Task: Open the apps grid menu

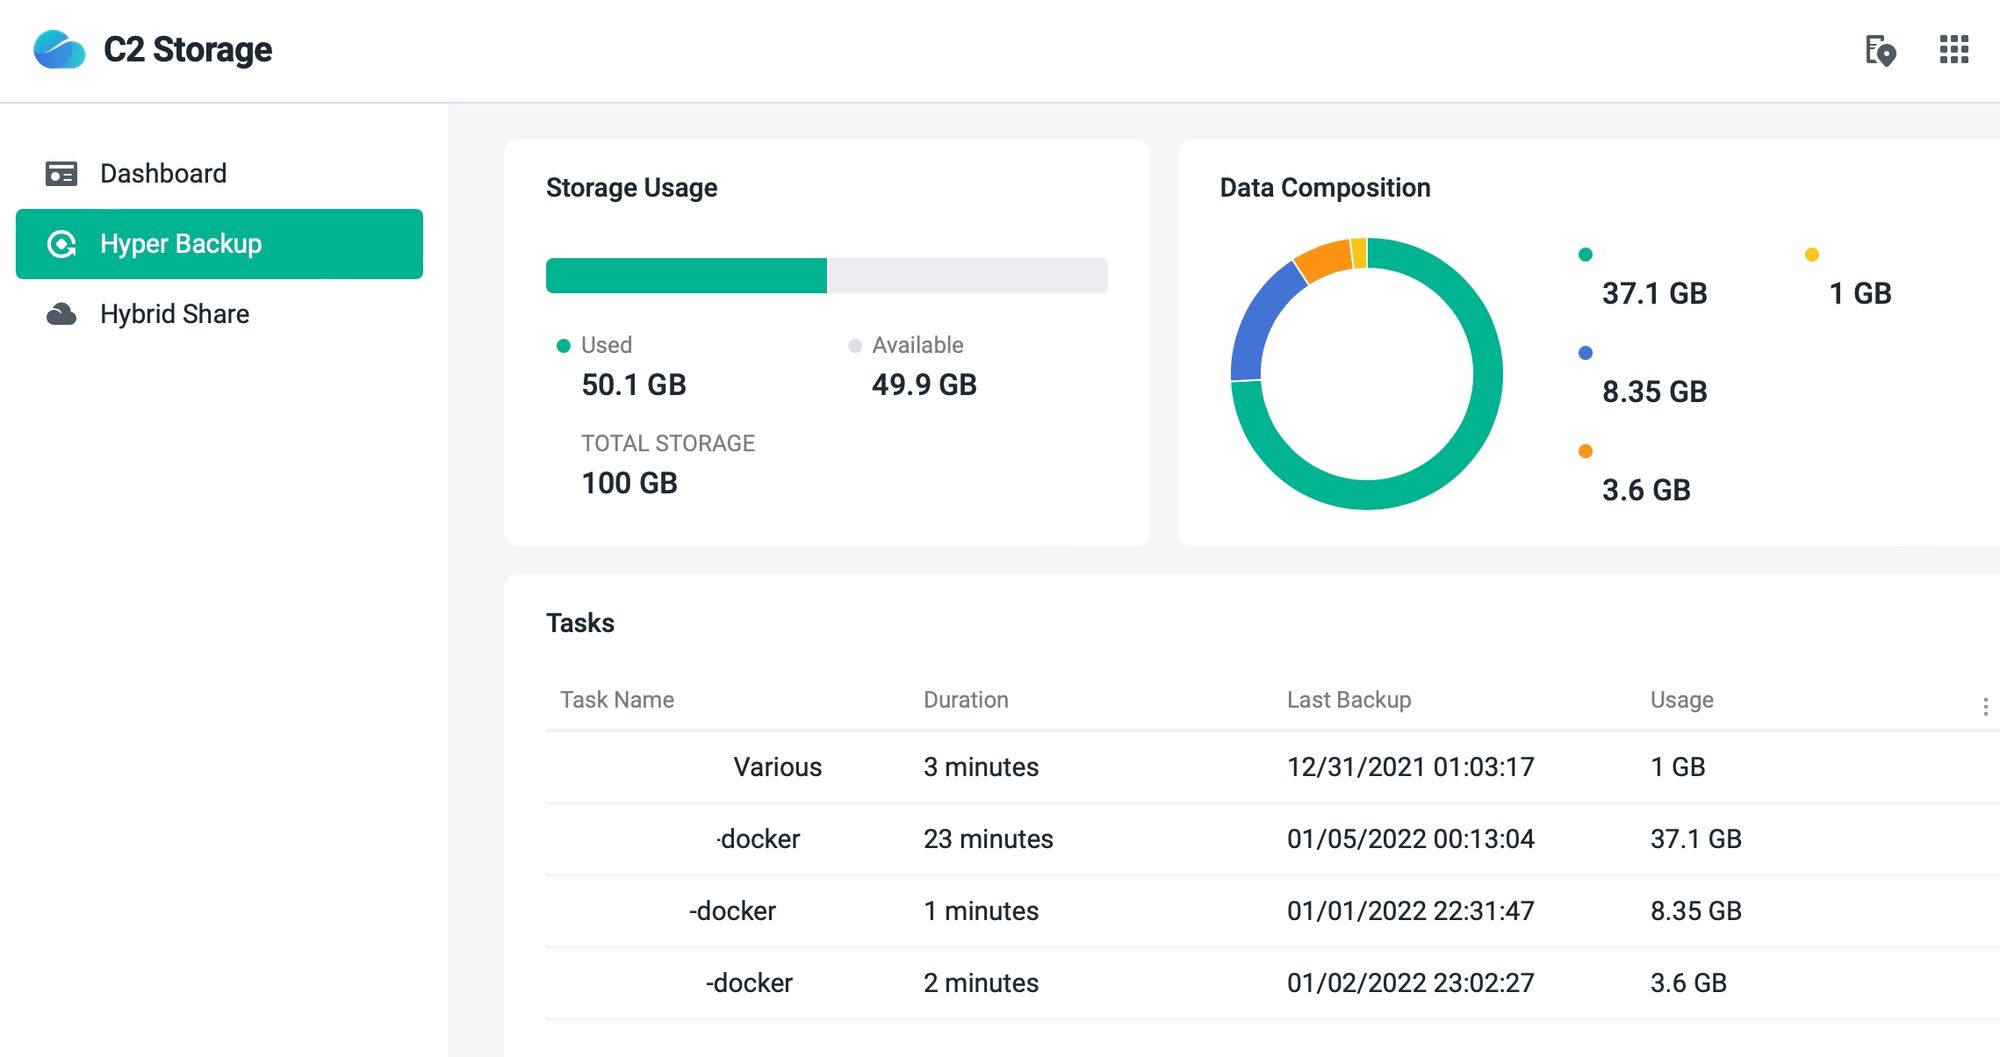Action: (x=1954, y=49)
